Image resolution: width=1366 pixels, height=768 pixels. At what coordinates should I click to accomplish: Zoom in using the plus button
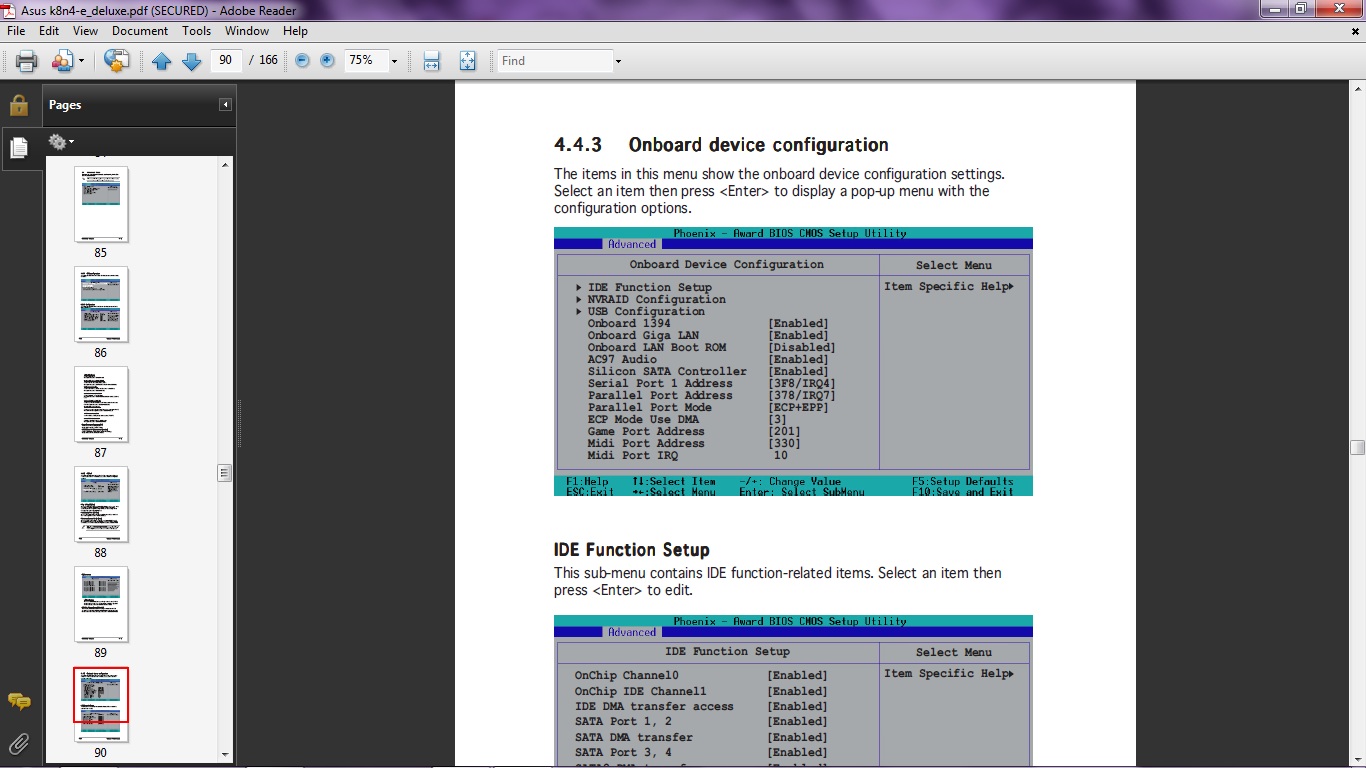(x=327, y=61)
